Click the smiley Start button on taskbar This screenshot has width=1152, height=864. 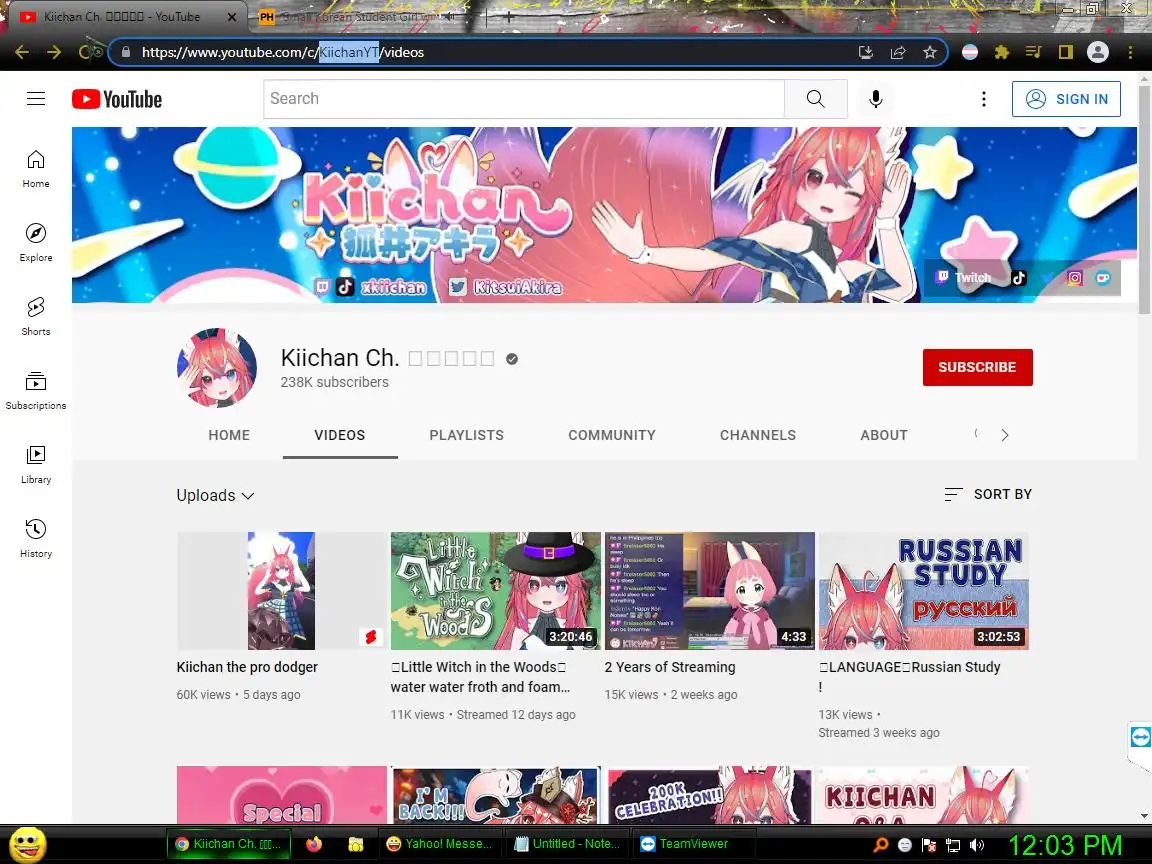[27, 844]
